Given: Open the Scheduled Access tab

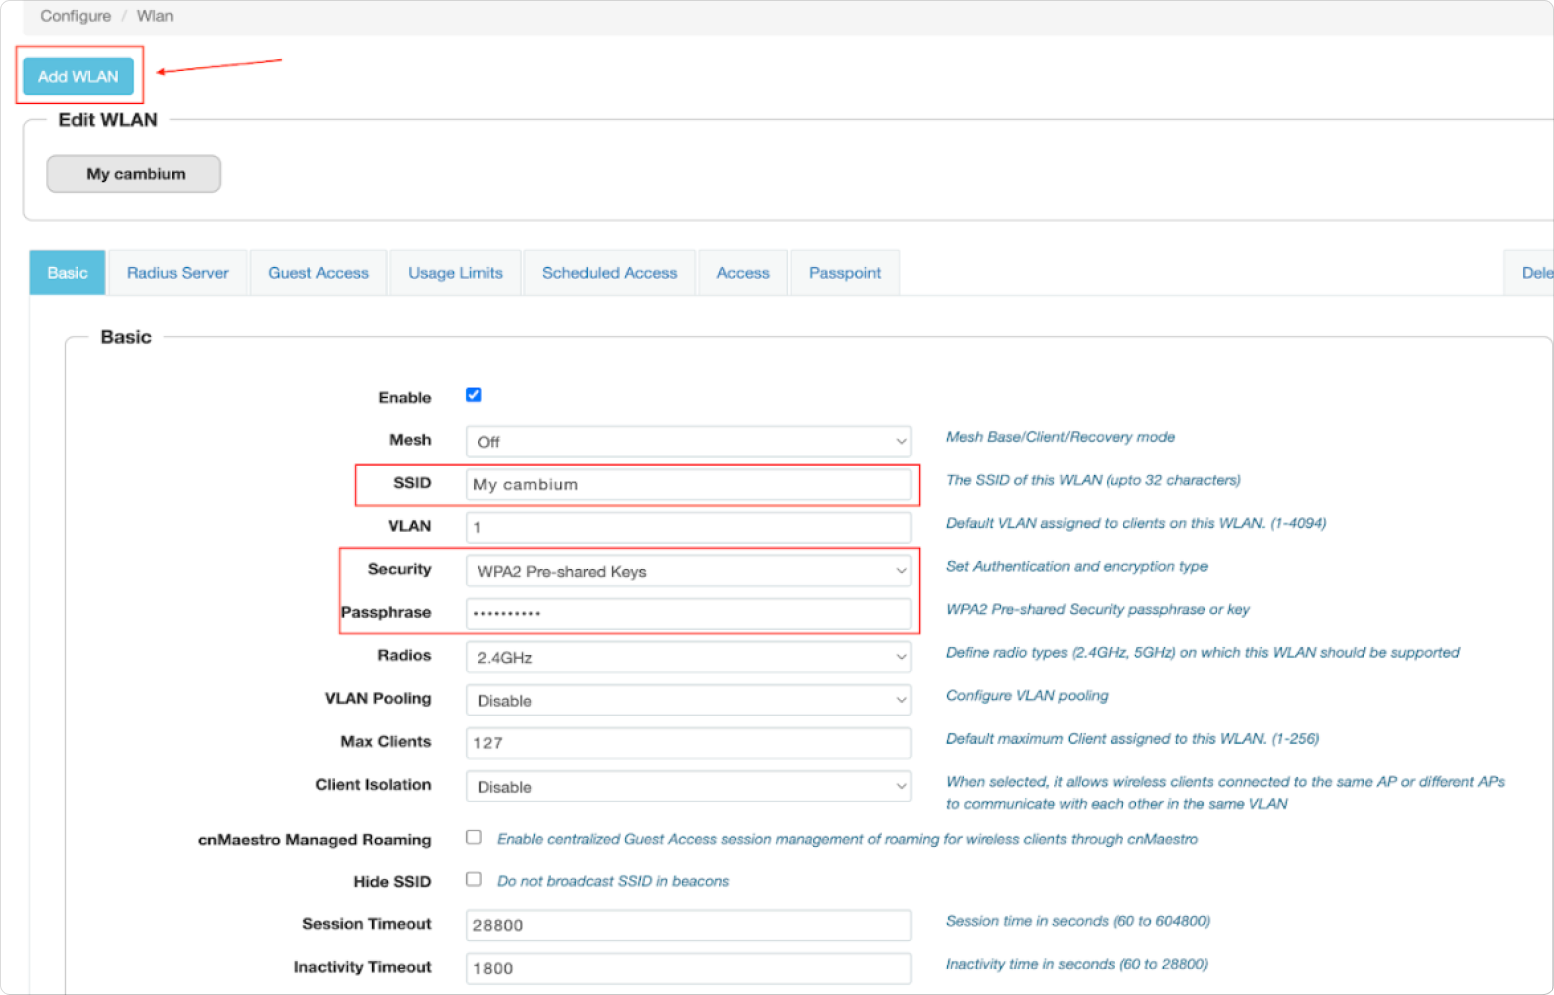Looking at the screenshot, I should [609, 273].
